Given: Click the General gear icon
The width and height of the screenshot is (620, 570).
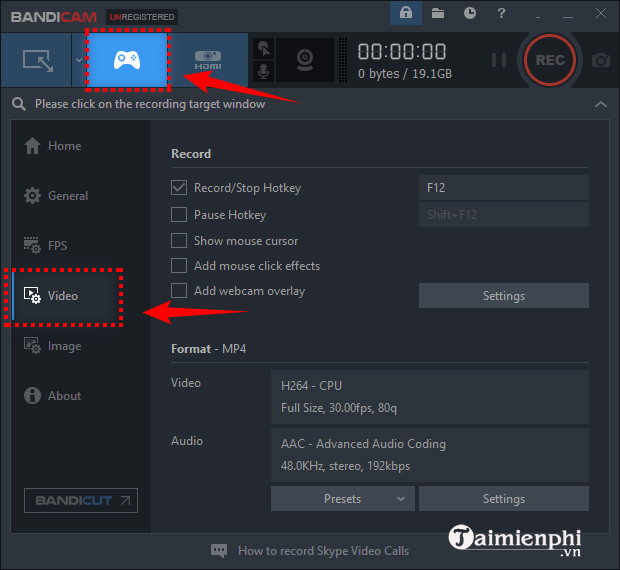Looking at the screenshot, I should [32, 196].
